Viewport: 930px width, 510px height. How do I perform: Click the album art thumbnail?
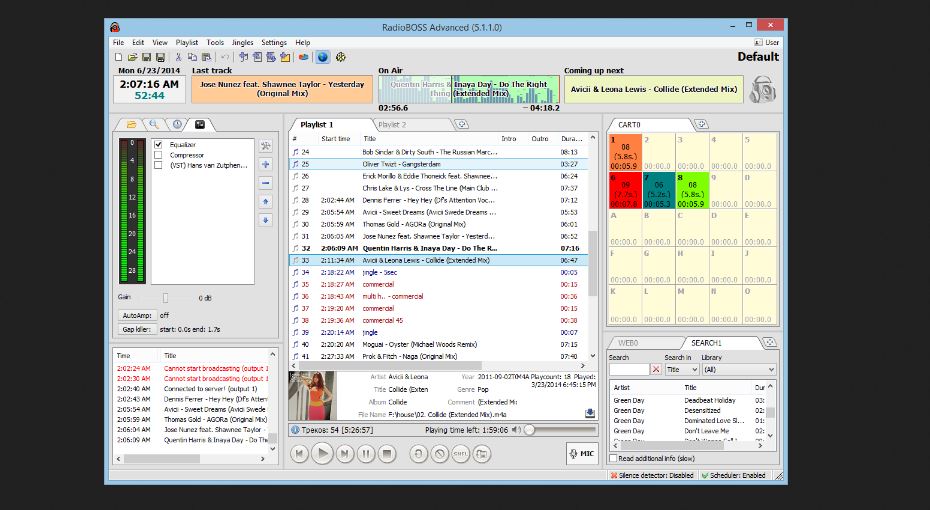(x=312, y=396)
